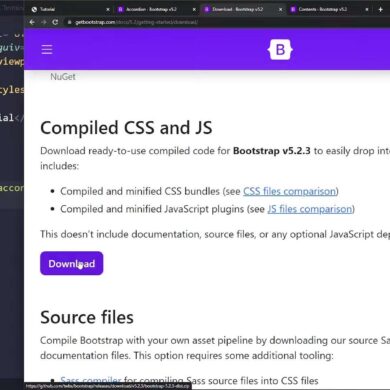Close the Contents Bootstrap tab
The image size is (390, 390).
(367, 9)
